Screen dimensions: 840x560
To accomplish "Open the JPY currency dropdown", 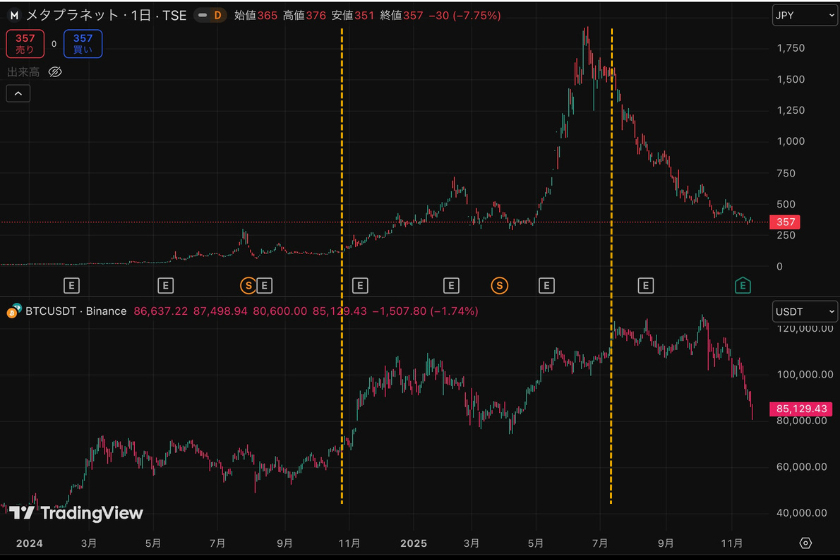I will 805,15.
